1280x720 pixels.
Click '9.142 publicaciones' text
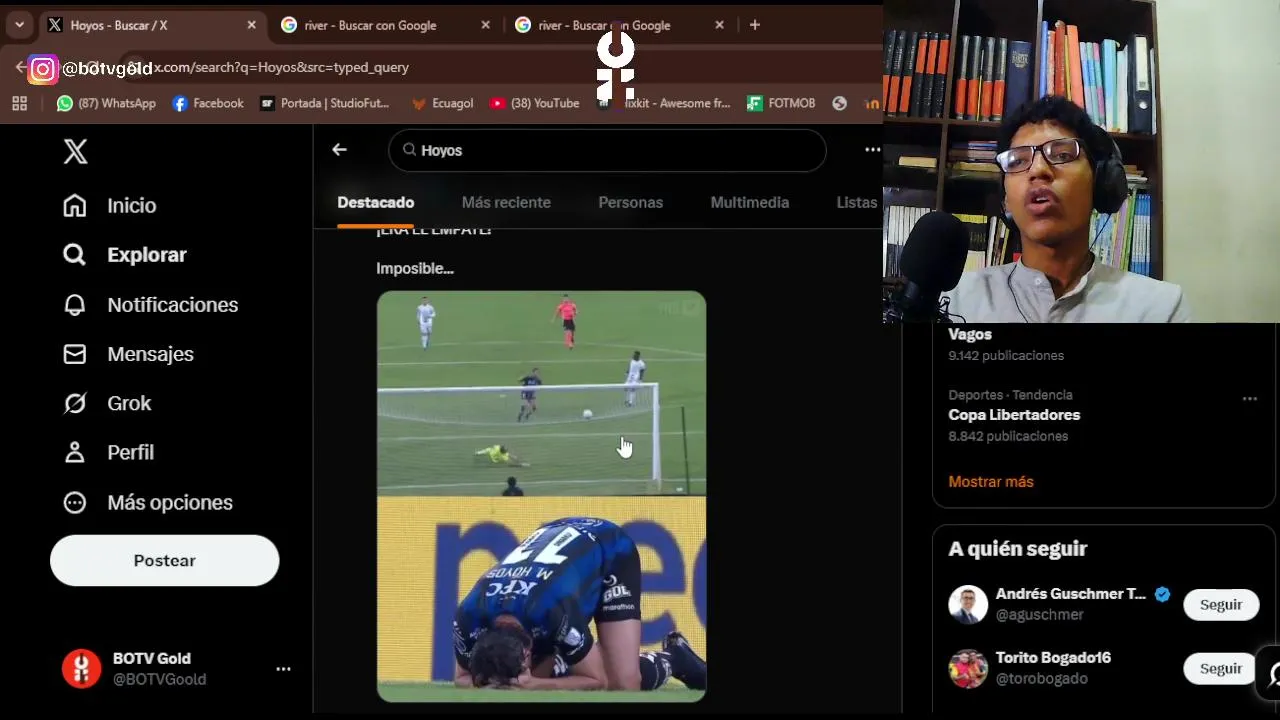[x=1006, y=355]
